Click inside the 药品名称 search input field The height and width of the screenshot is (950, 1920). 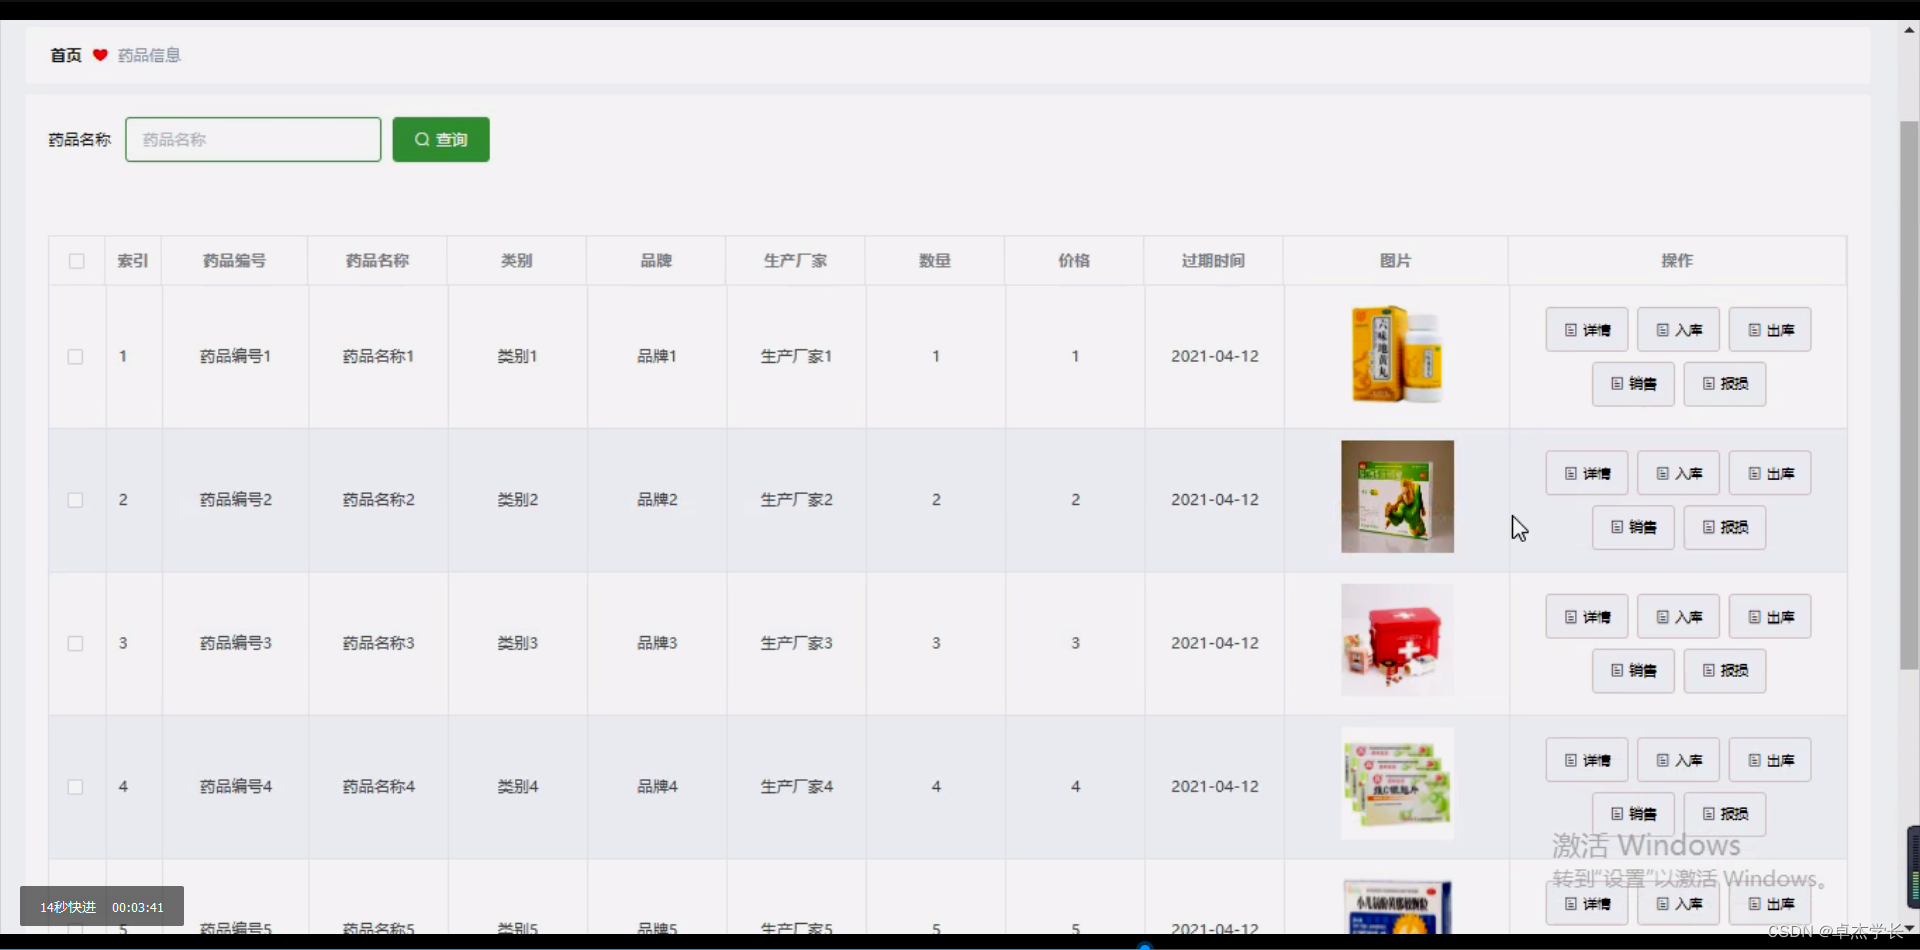tap(252, 140)
